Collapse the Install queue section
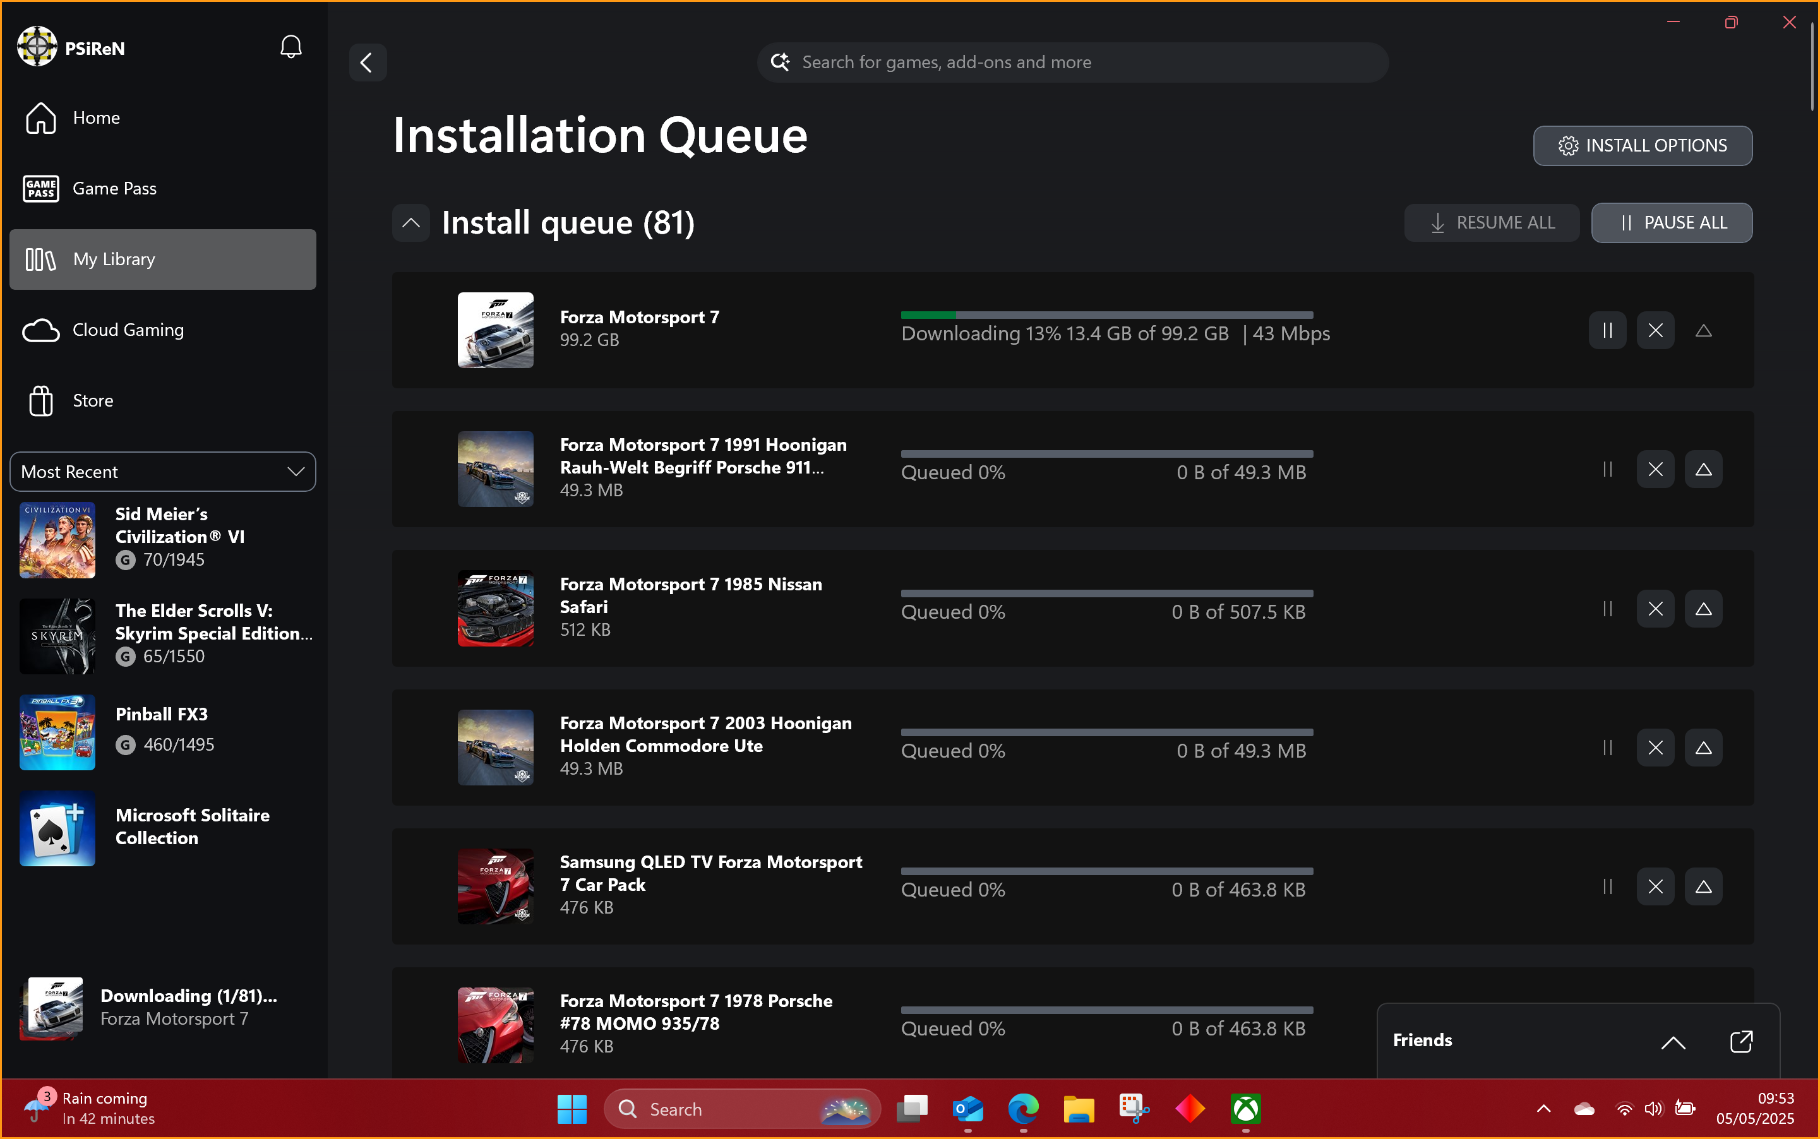This screenshot has height=1139, width=1820. tap(411, 223)
